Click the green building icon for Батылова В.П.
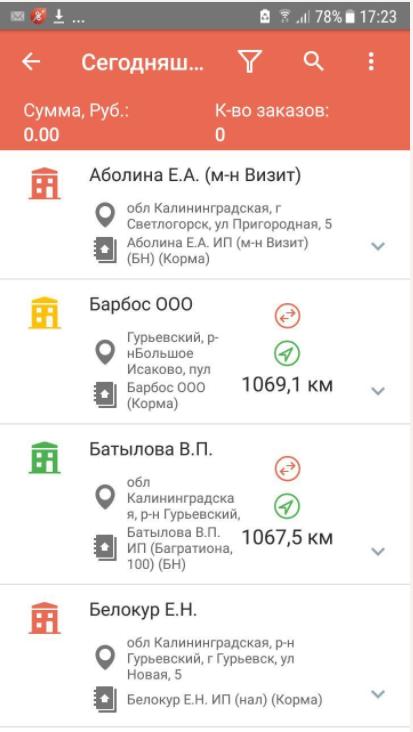This screenshot has height=732, width=413. [x=44, y=458]
